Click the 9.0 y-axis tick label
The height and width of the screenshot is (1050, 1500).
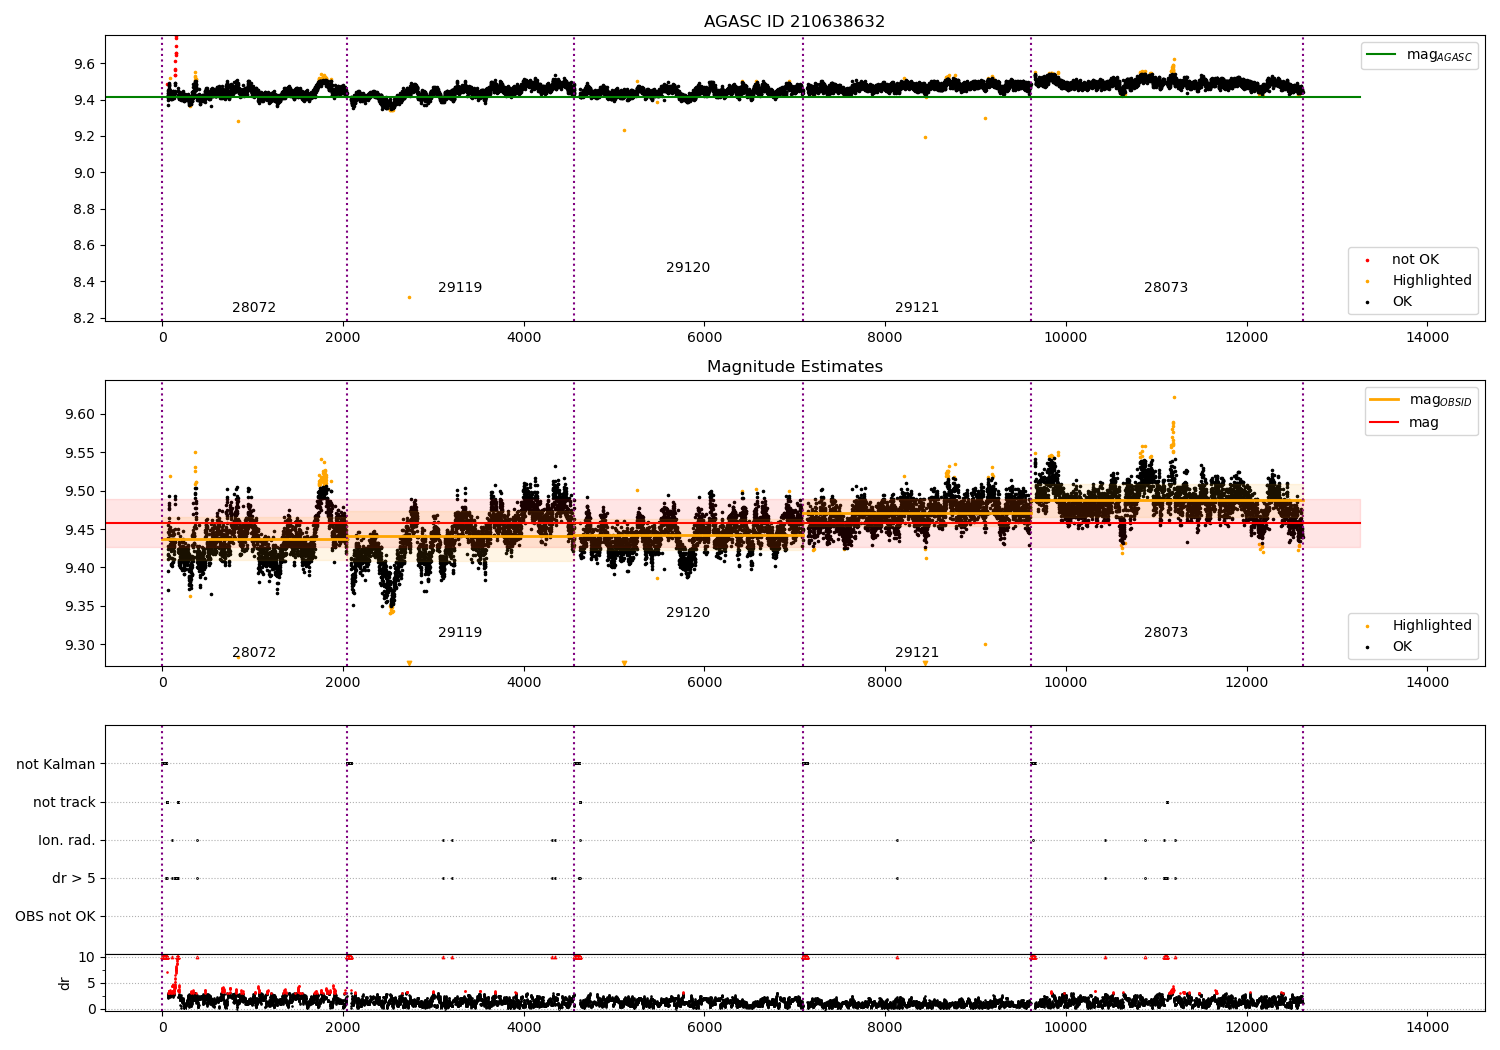coord(84,172)
